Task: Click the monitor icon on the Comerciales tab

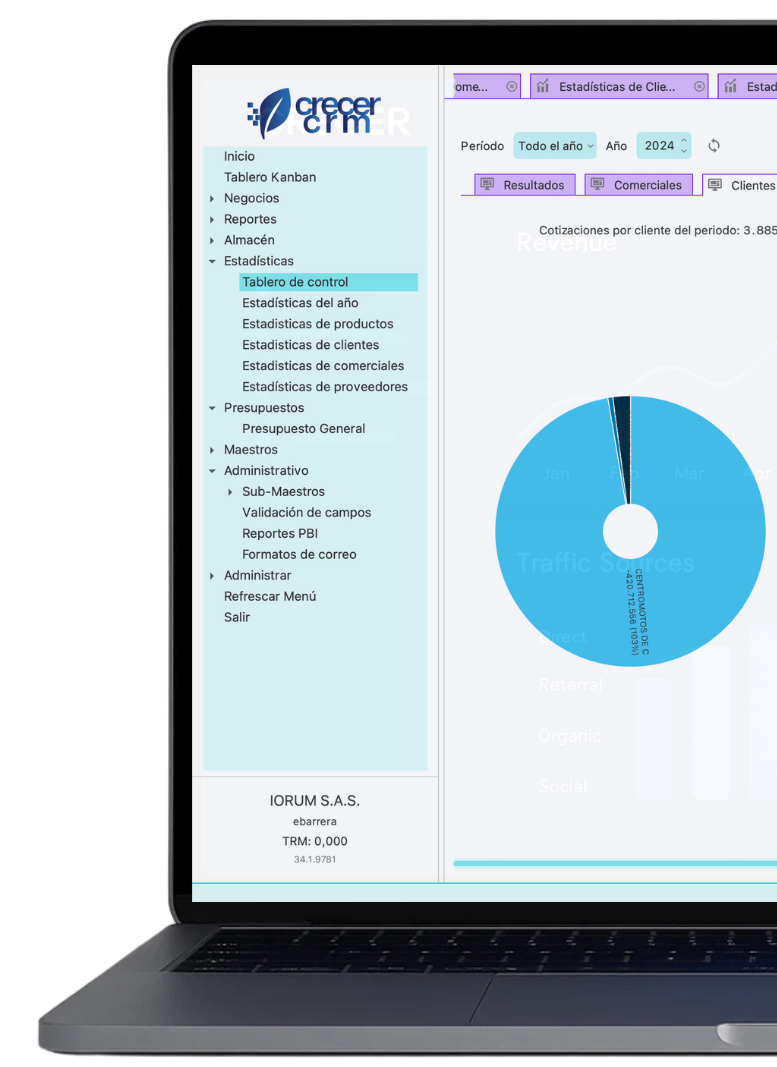Action: pos(597,185)
